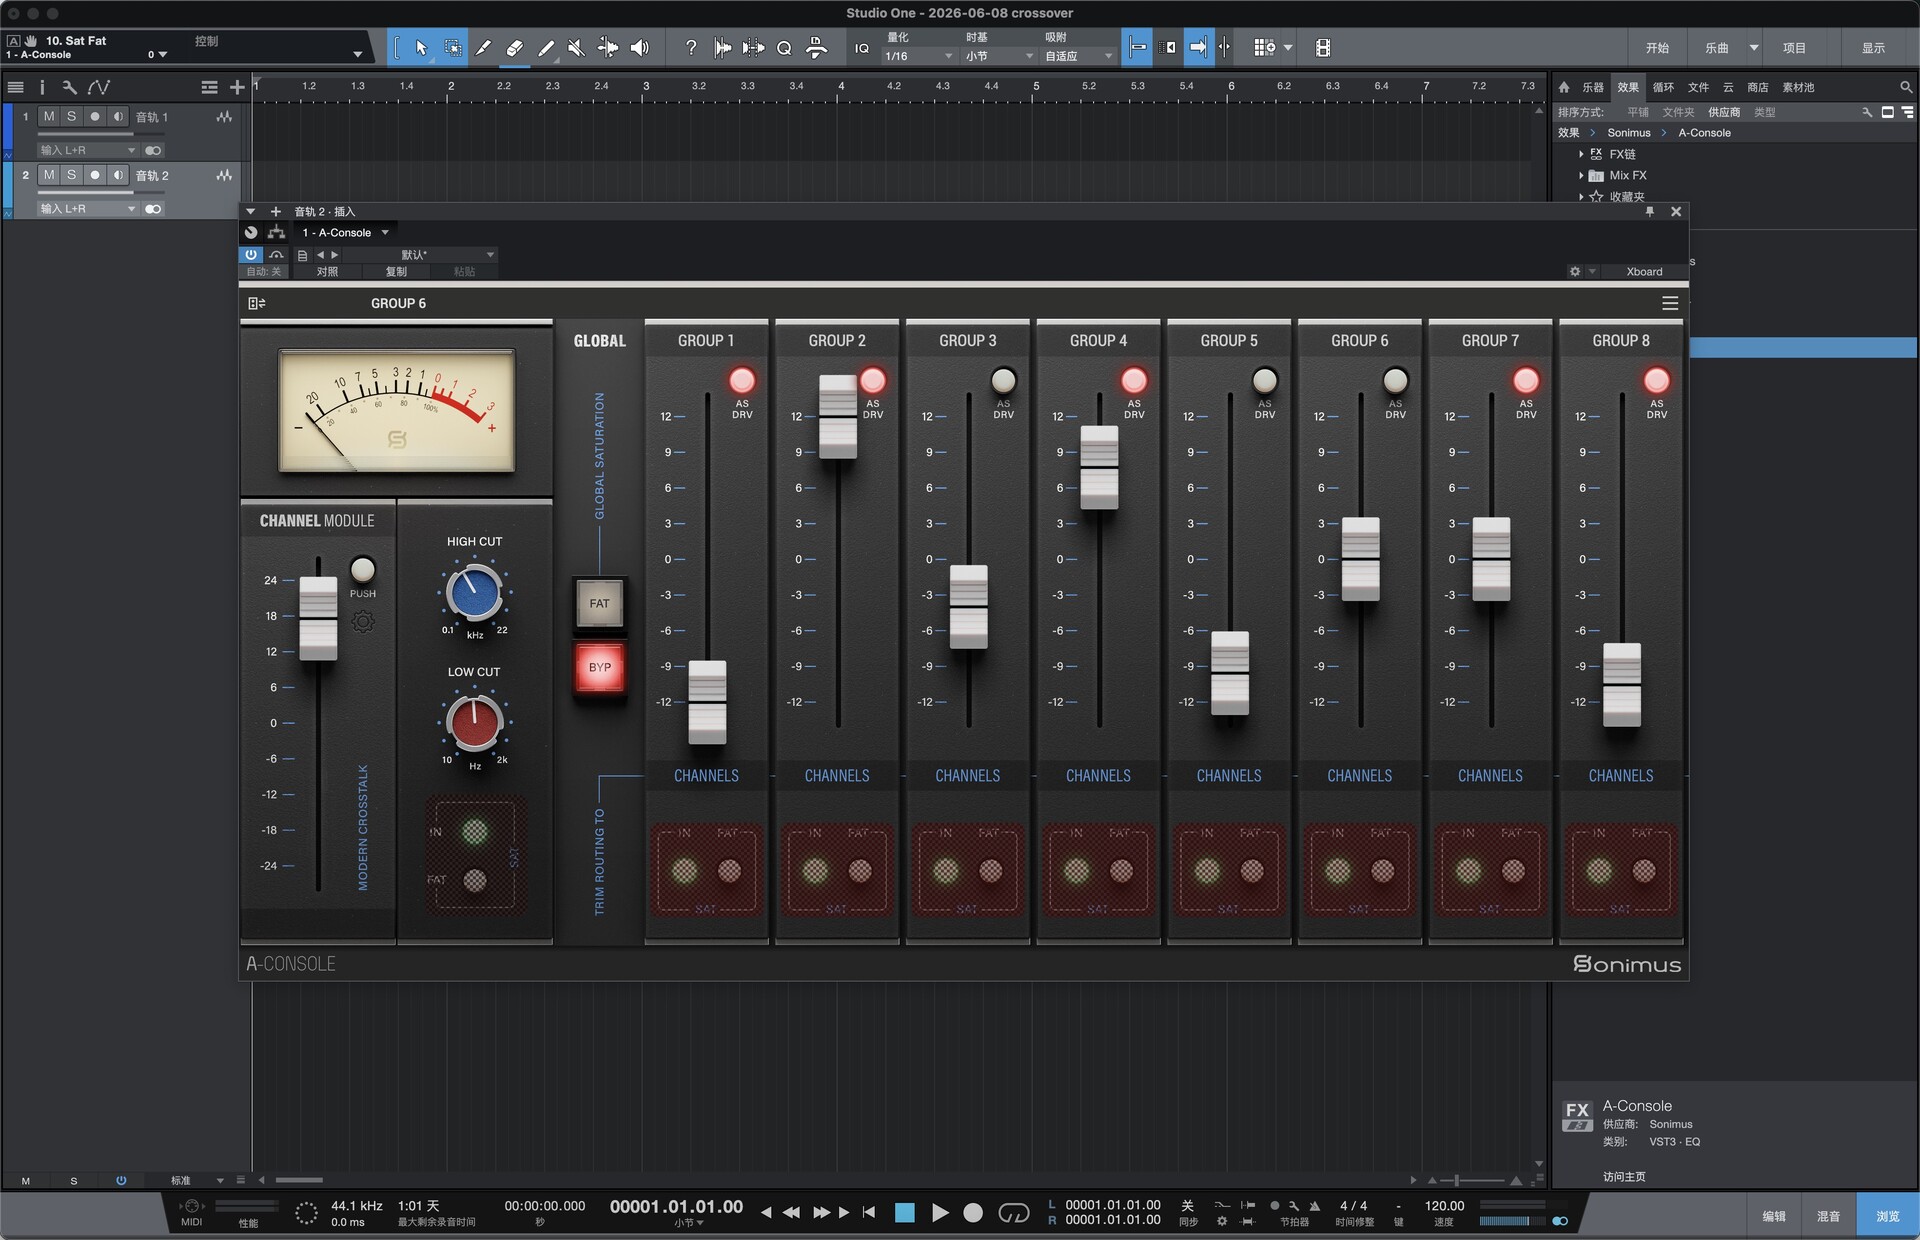Open the inspector 'i' icon
The height and width of the screenshot is (1240, 1920).
coord(42,87)
